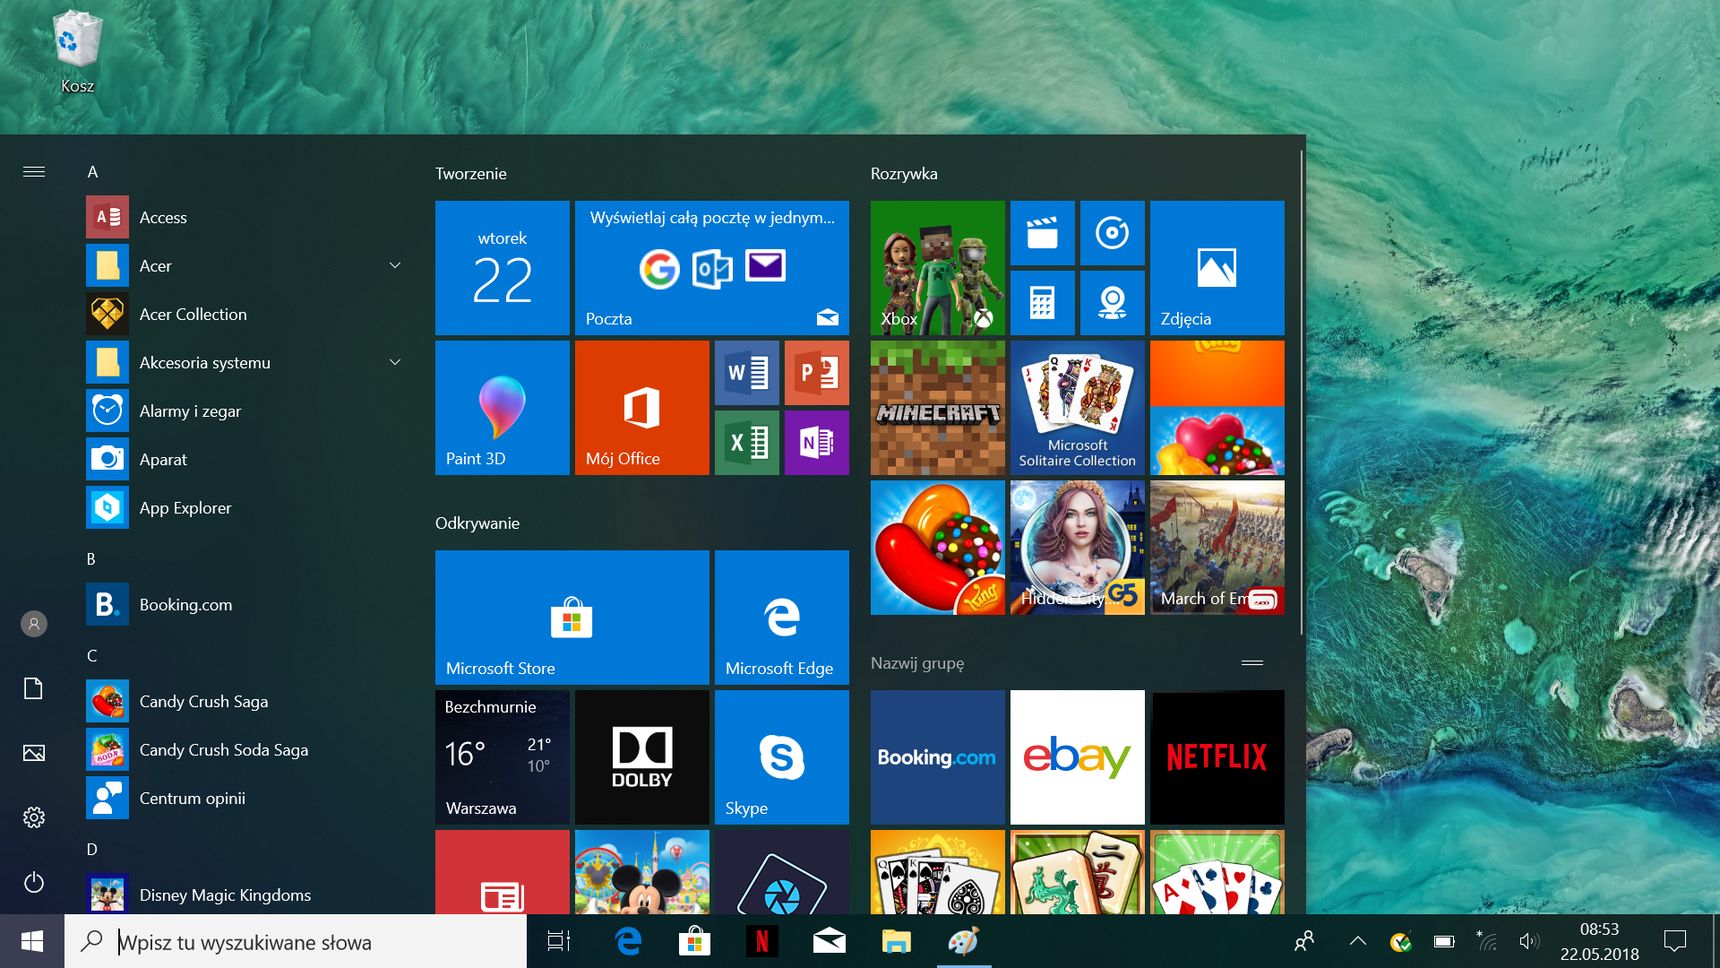1720x968 pixels.
Task: Open Action Center notifications icon
Action: coord(1675,941)
